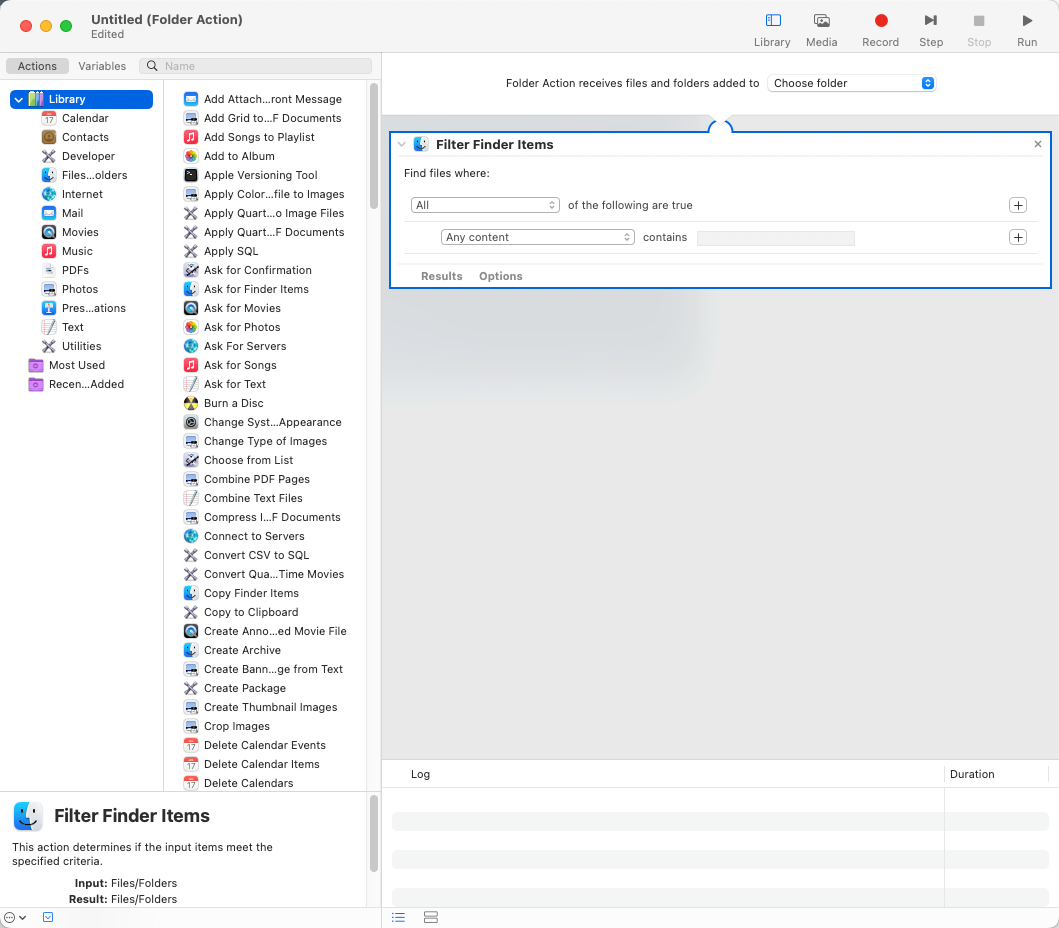Select the Utilities category
The height and width of the screenshot is (928, 1059).
coord(81,345)
